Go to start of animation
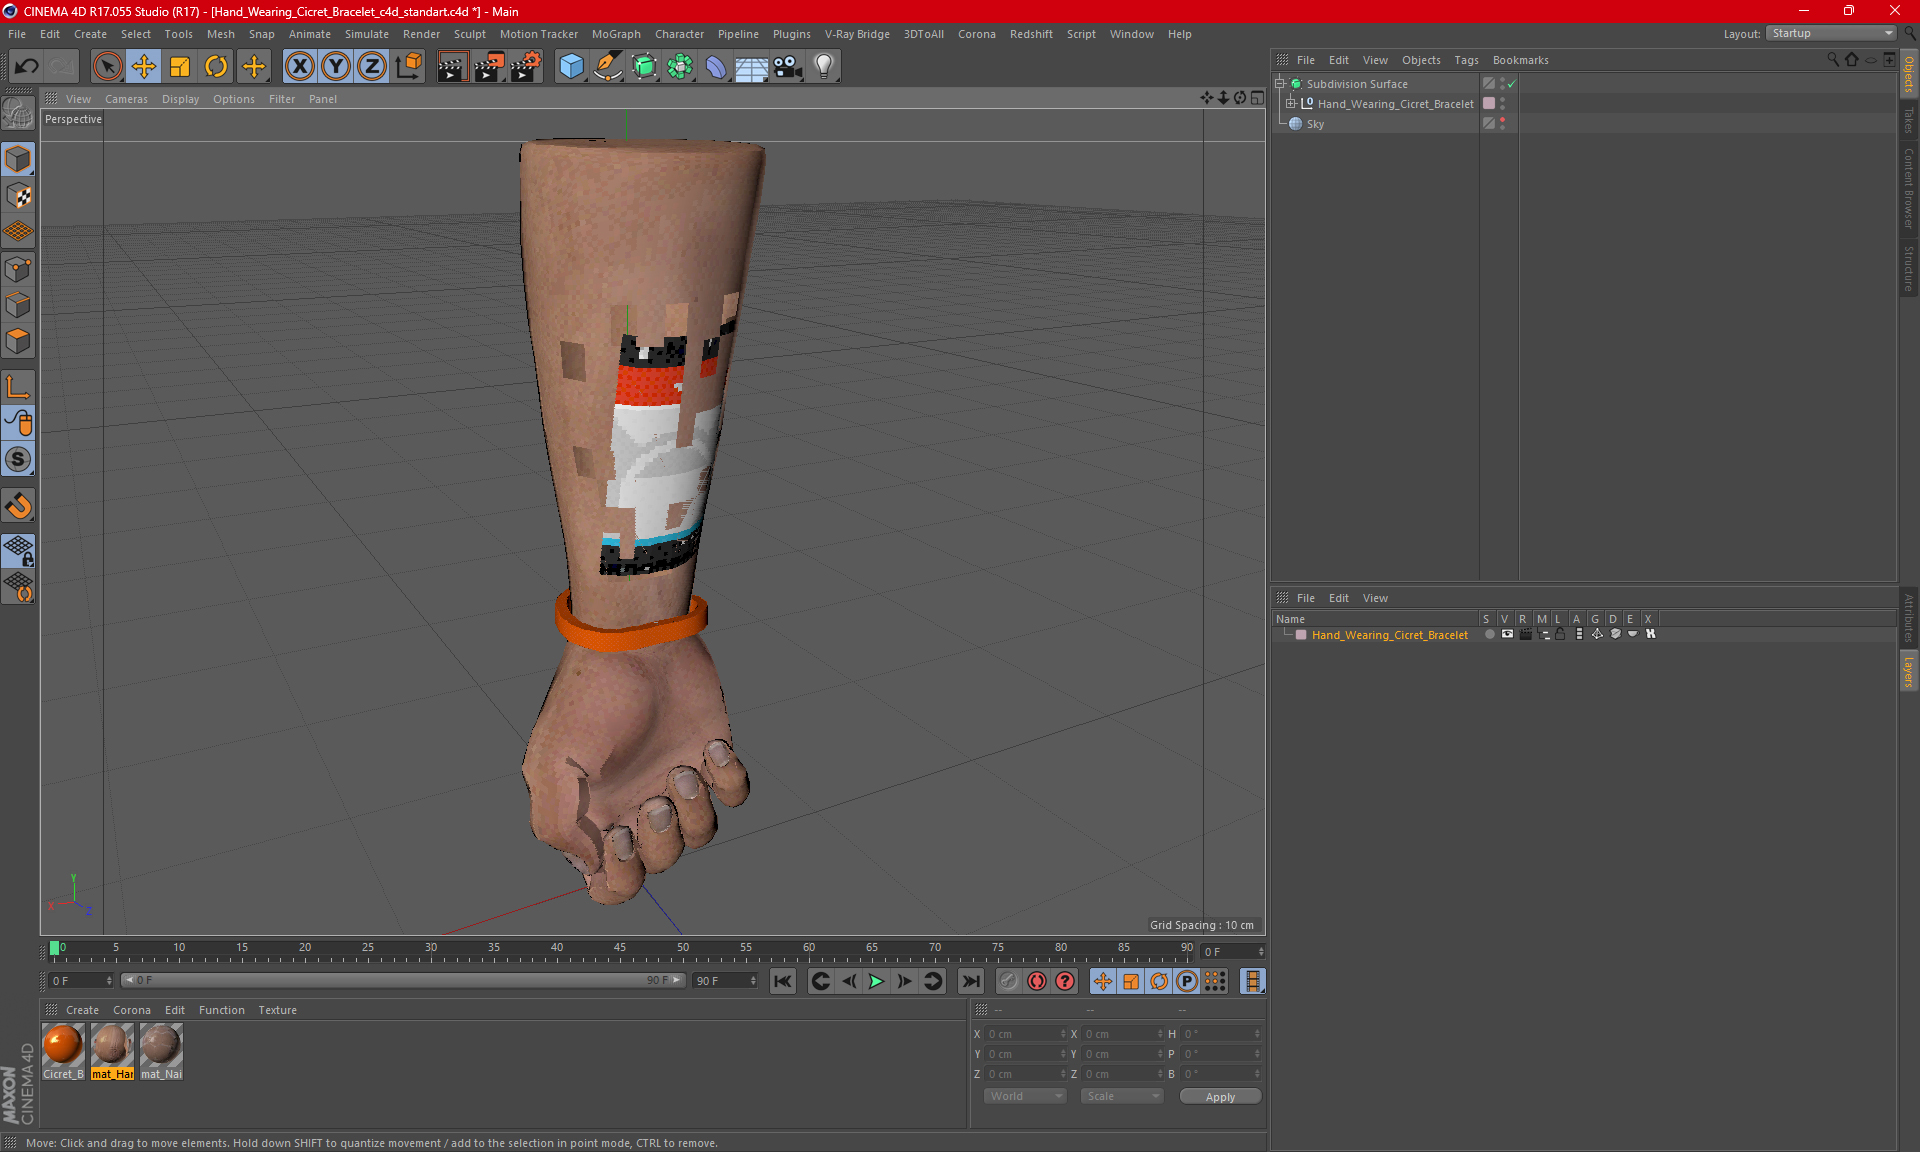 pos(783,981)
